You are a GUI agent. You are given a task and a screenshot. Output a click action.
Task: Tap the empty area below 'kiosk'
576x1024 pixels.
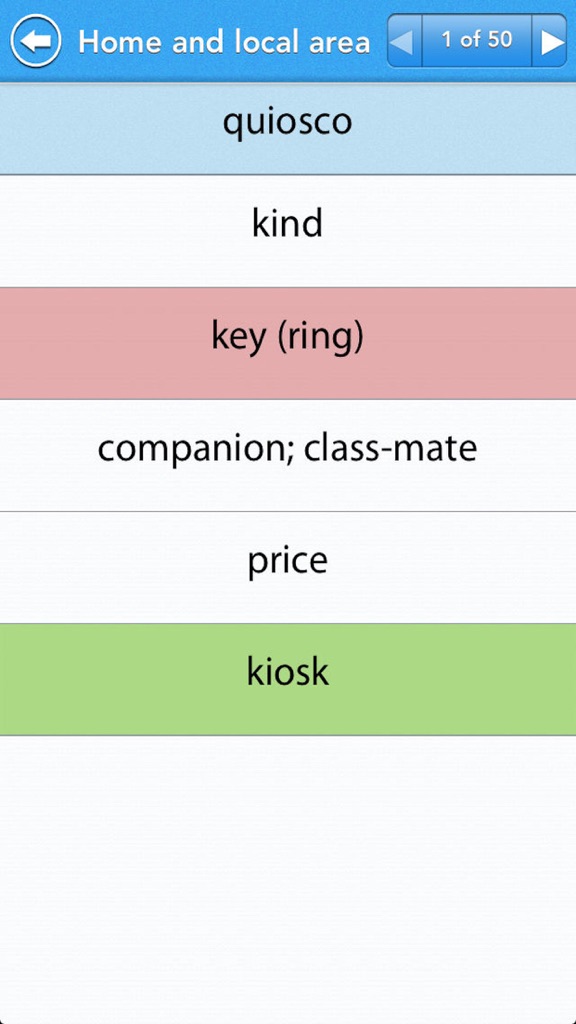(287, 880)
